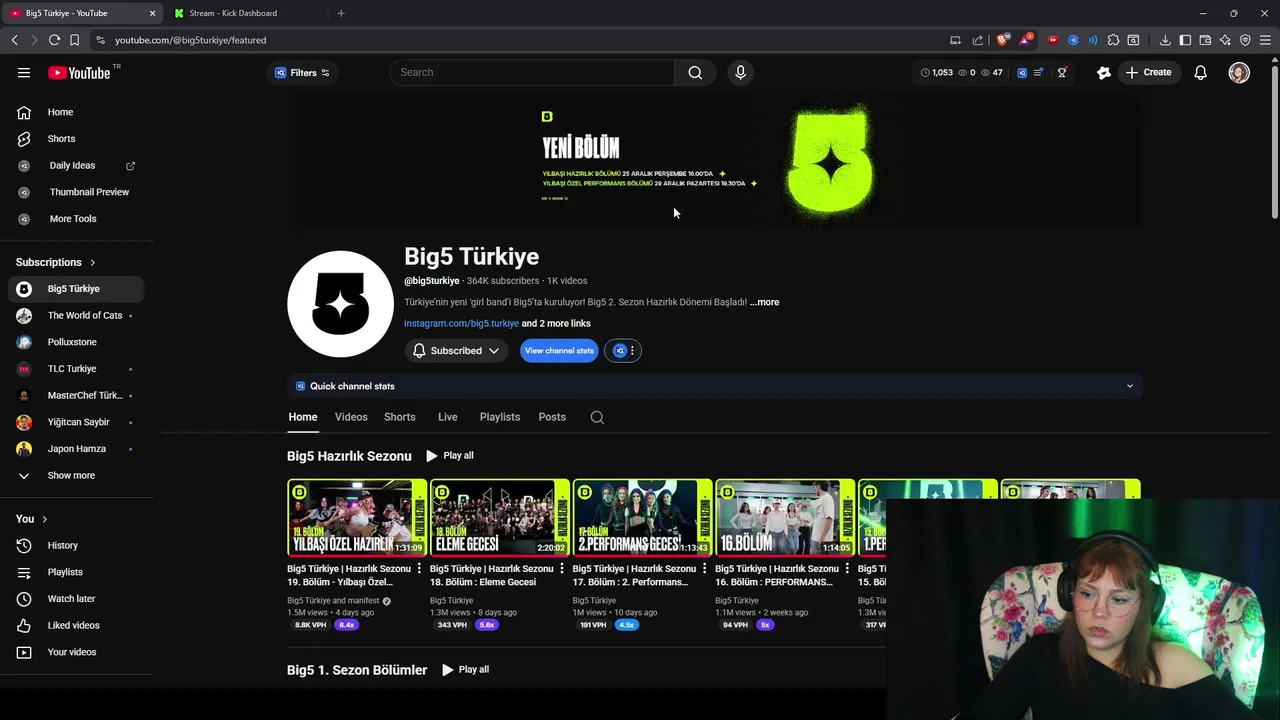Switch to the Posts tab

552,417
